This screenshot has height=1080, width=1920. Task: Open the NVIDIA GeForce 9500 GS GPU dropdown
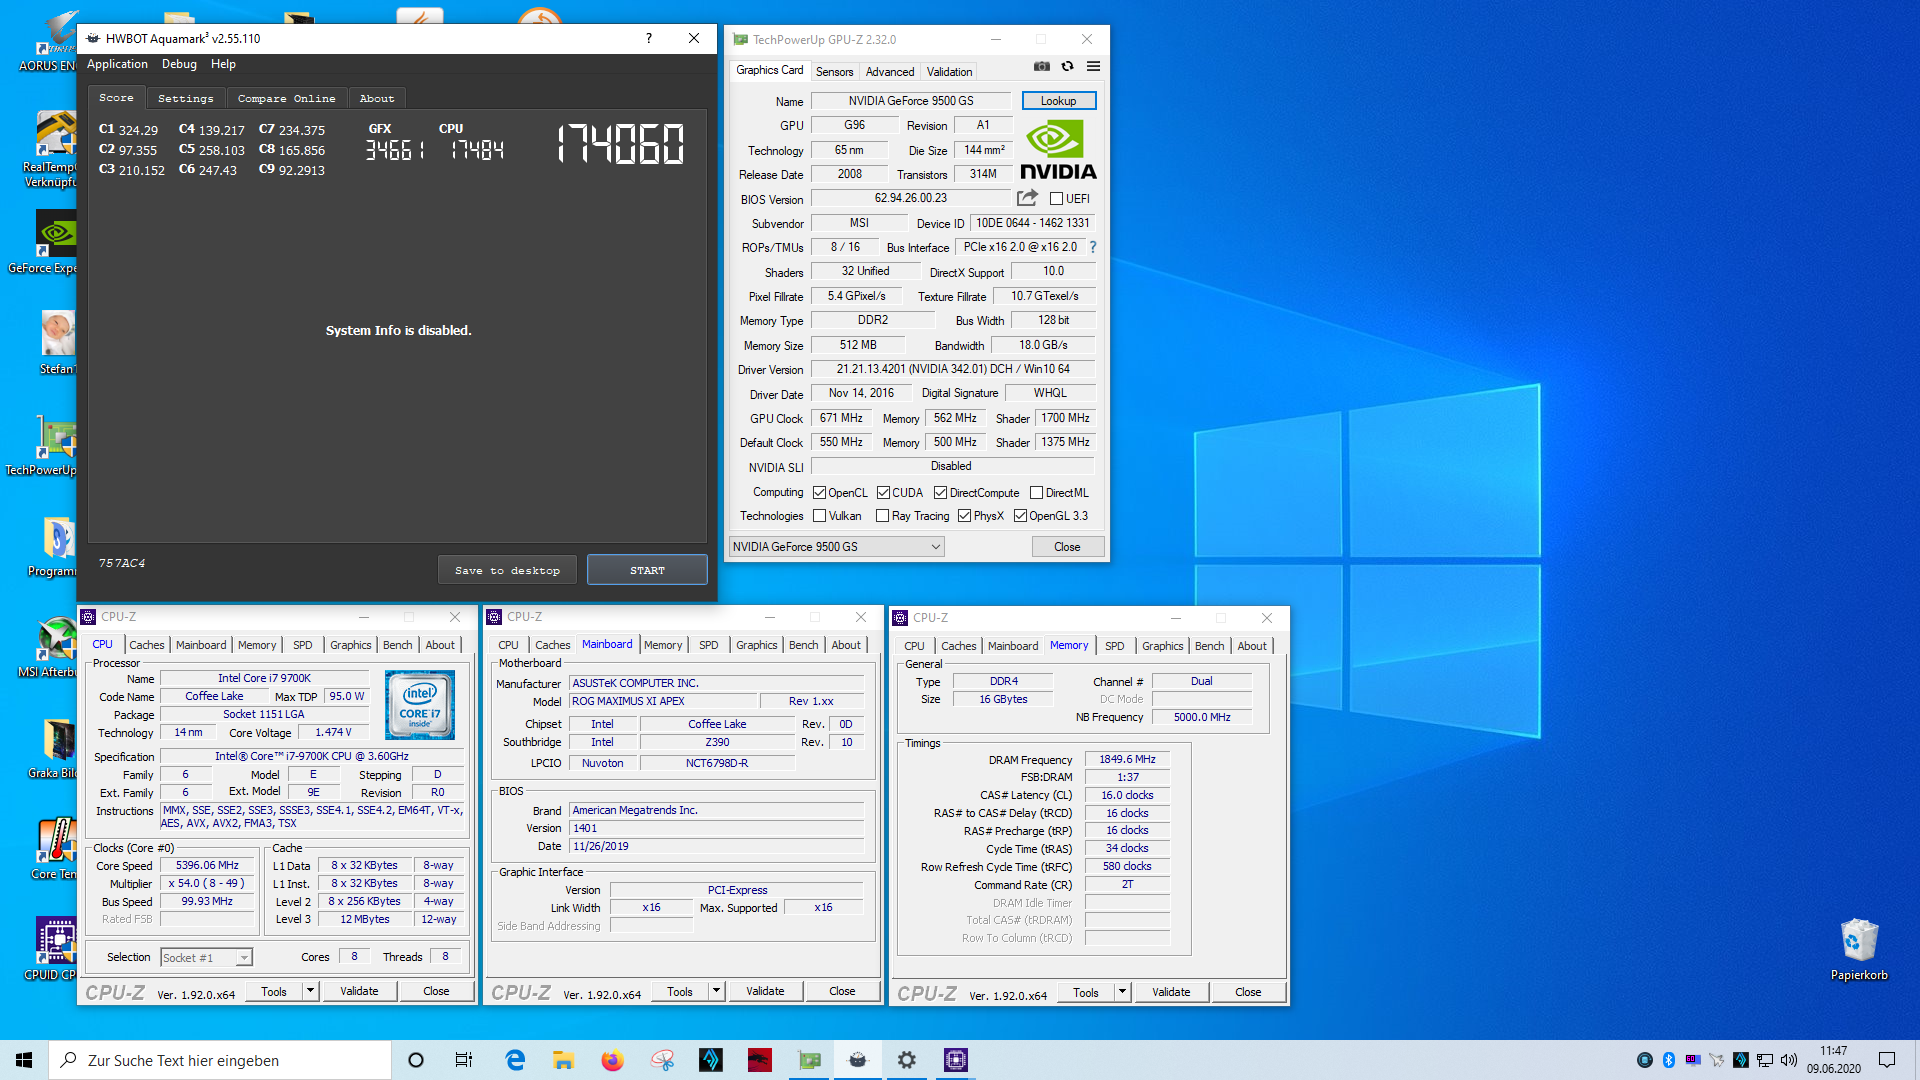pyautogui.click(x=837, y=547)
